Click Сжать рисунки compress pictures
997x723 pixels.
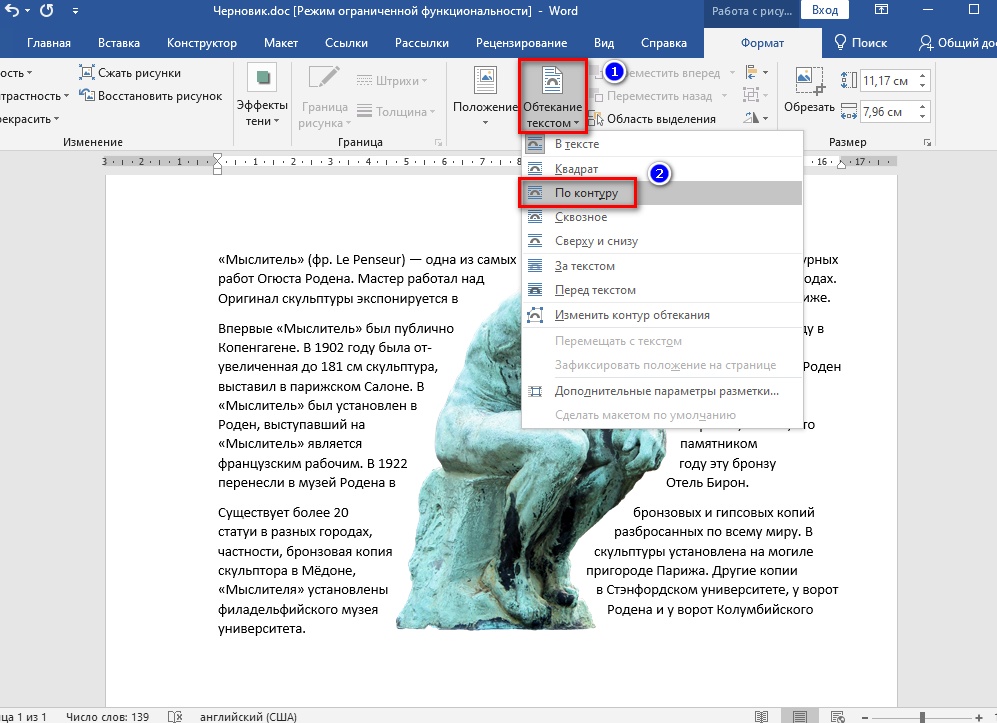[x=130, y=72]
